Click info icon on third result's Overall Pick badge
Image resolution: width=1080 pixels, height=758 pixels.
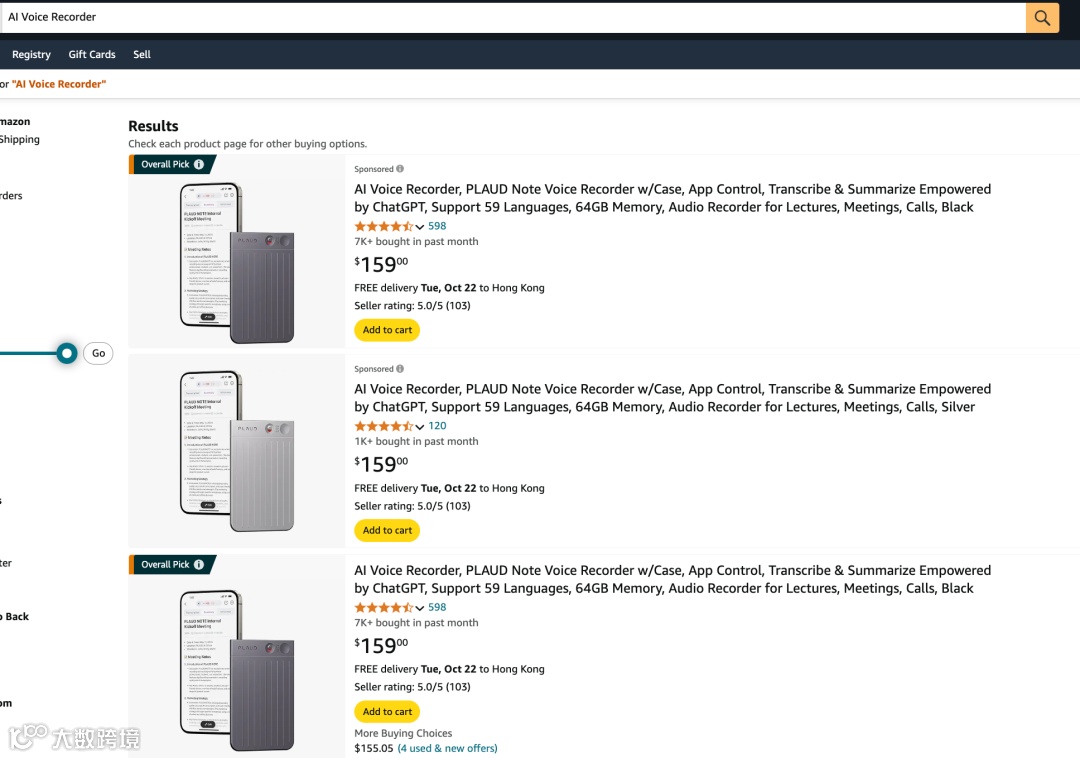click(x=199, y=565)
